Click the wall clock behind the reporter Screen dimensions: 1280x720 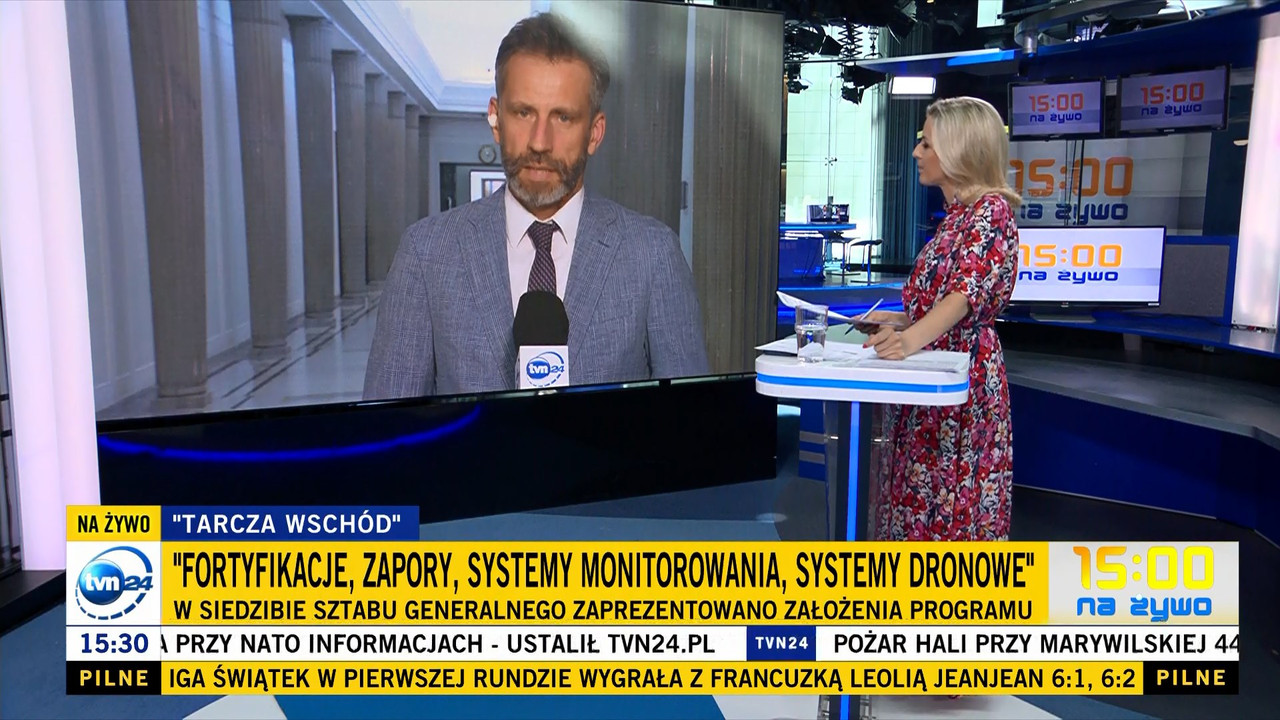click(487, 153)
